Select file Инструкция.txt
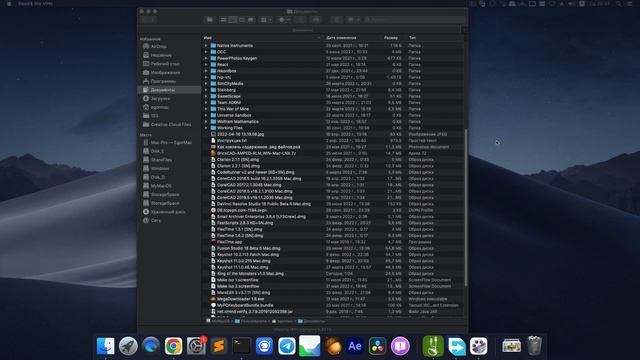 [x=333, y=140]
